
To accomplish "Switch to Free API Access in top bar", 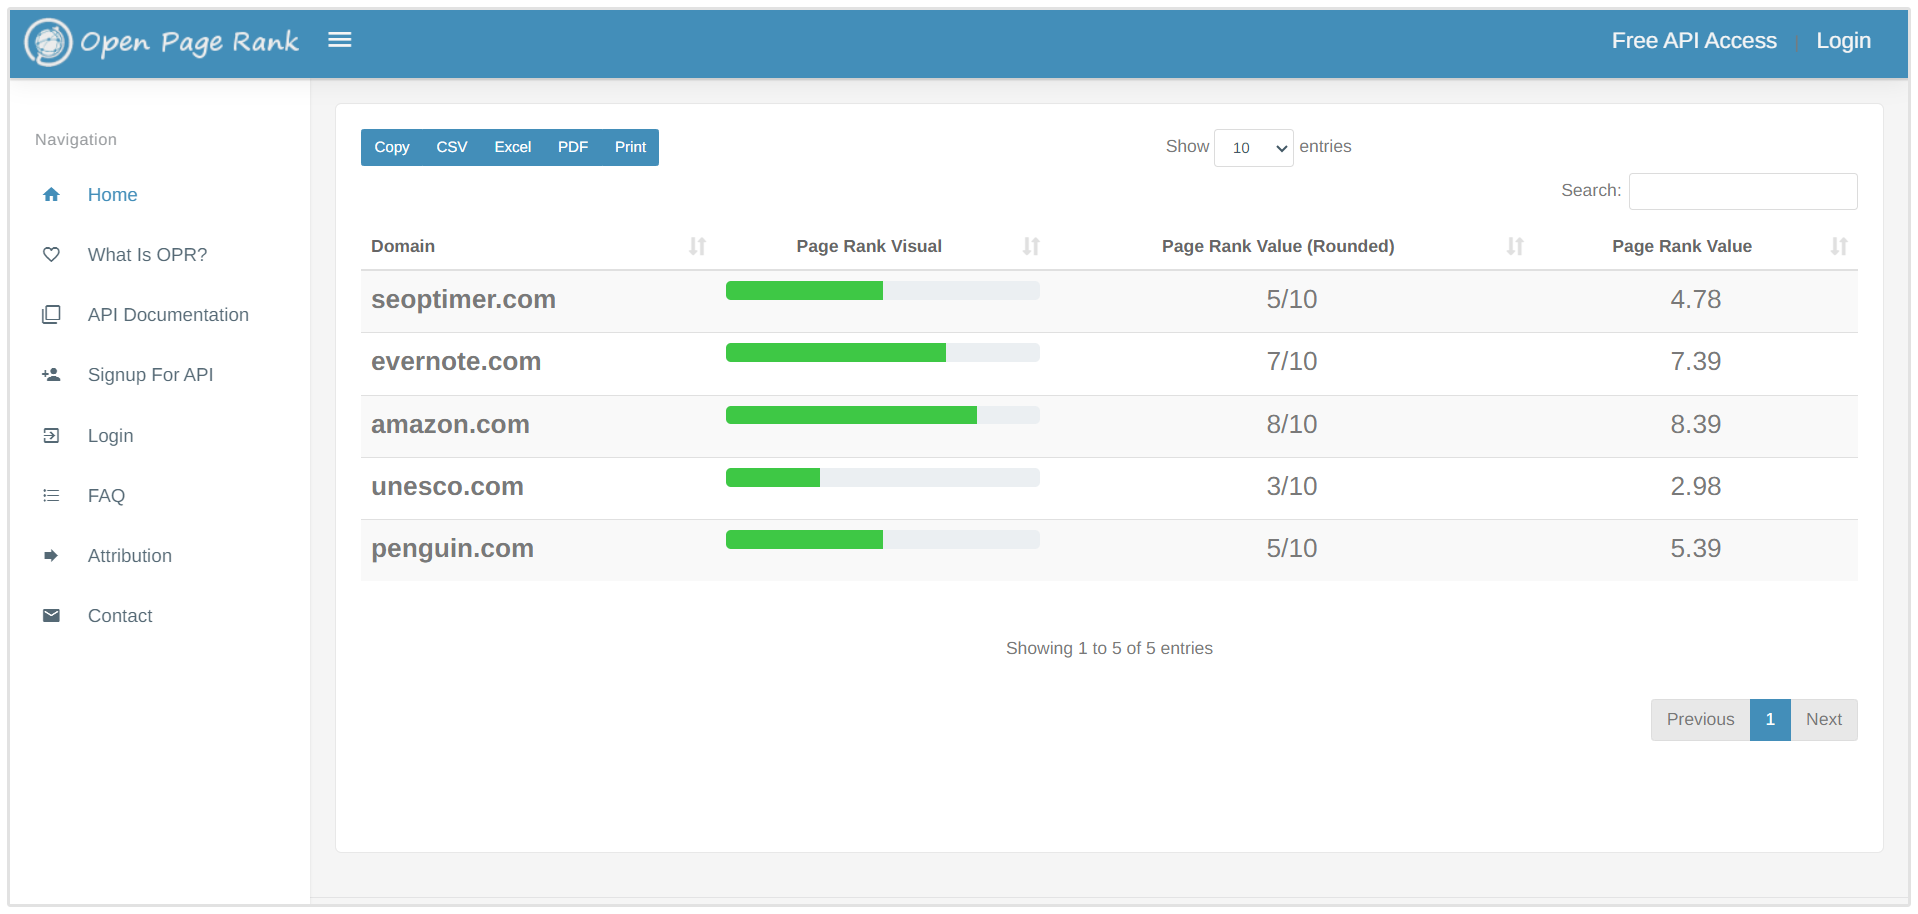I will pyautogui.click(x=1693, y=40).
